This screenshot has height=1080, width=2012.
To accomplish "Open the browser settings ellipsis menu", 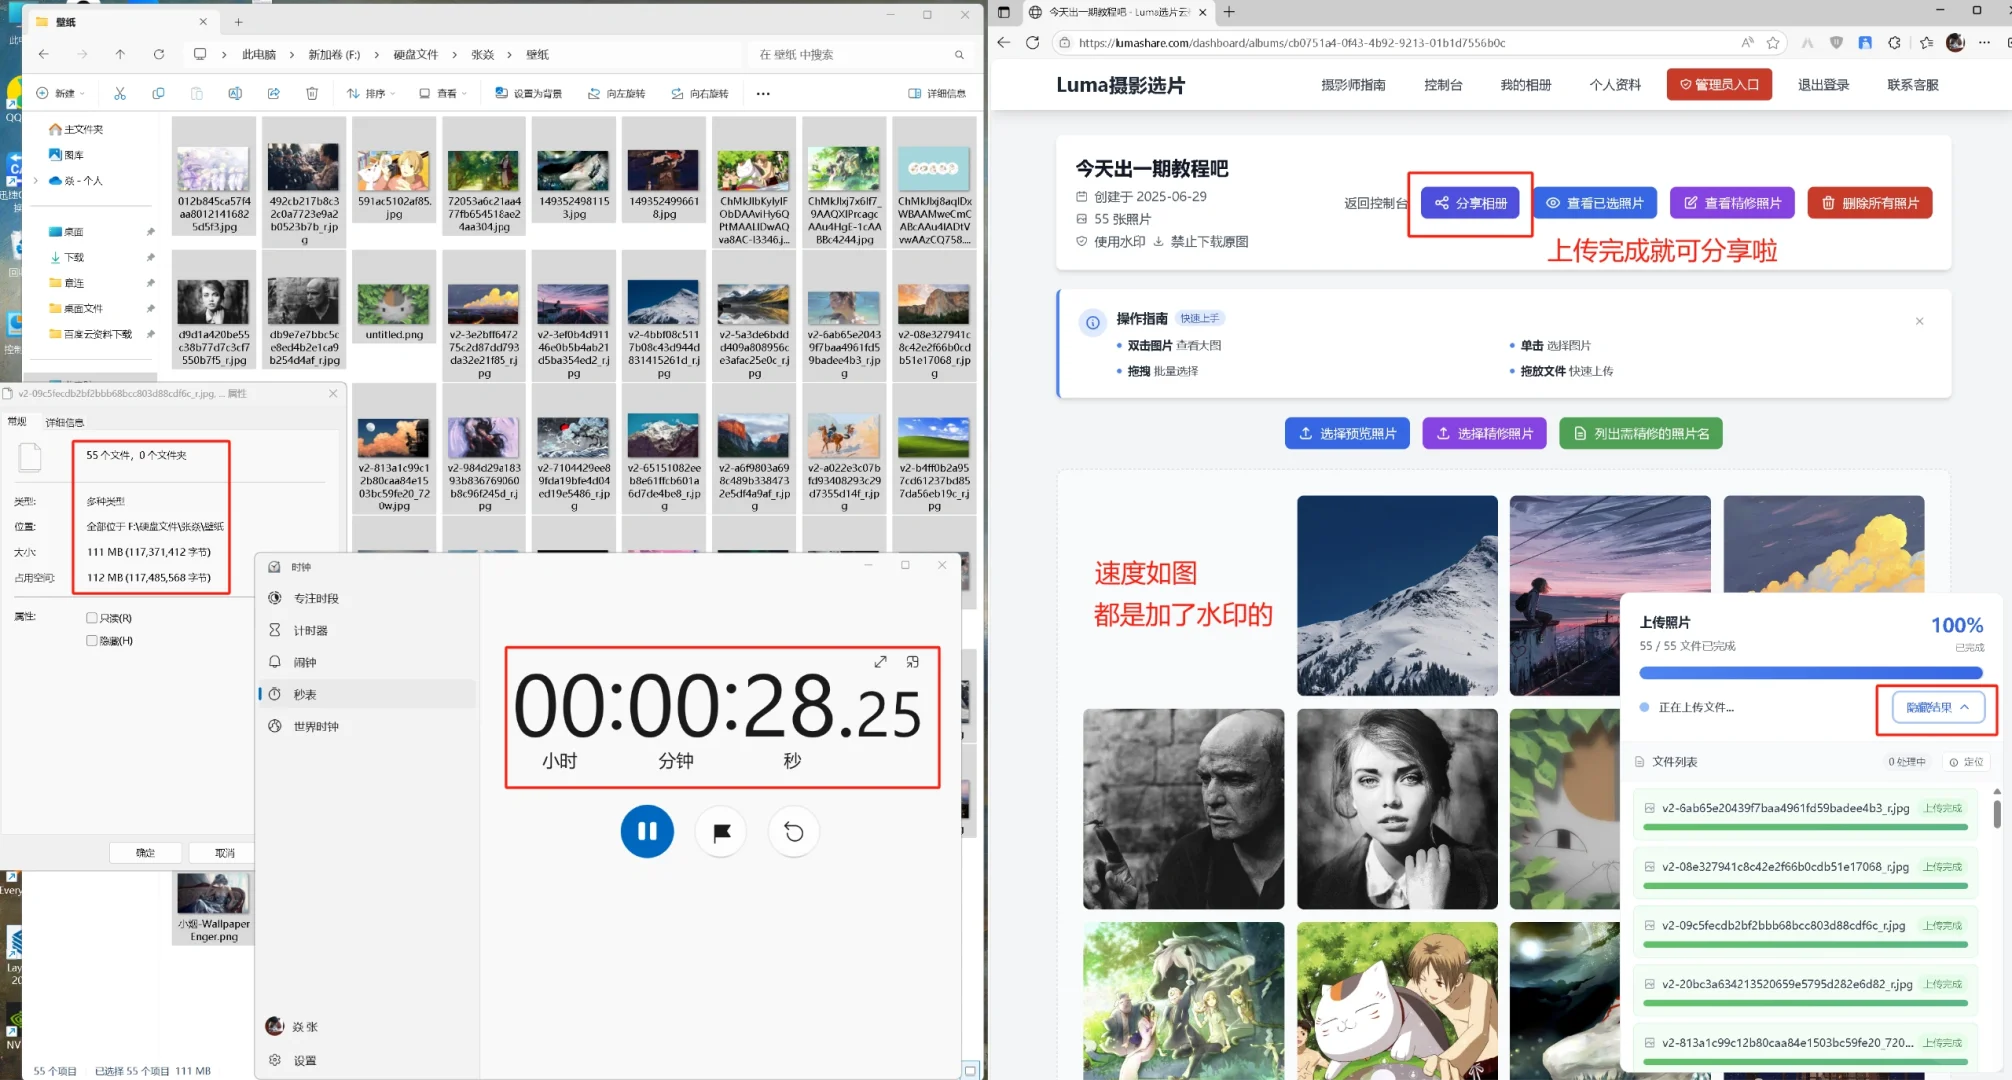I will click(x=1984, y=42).
